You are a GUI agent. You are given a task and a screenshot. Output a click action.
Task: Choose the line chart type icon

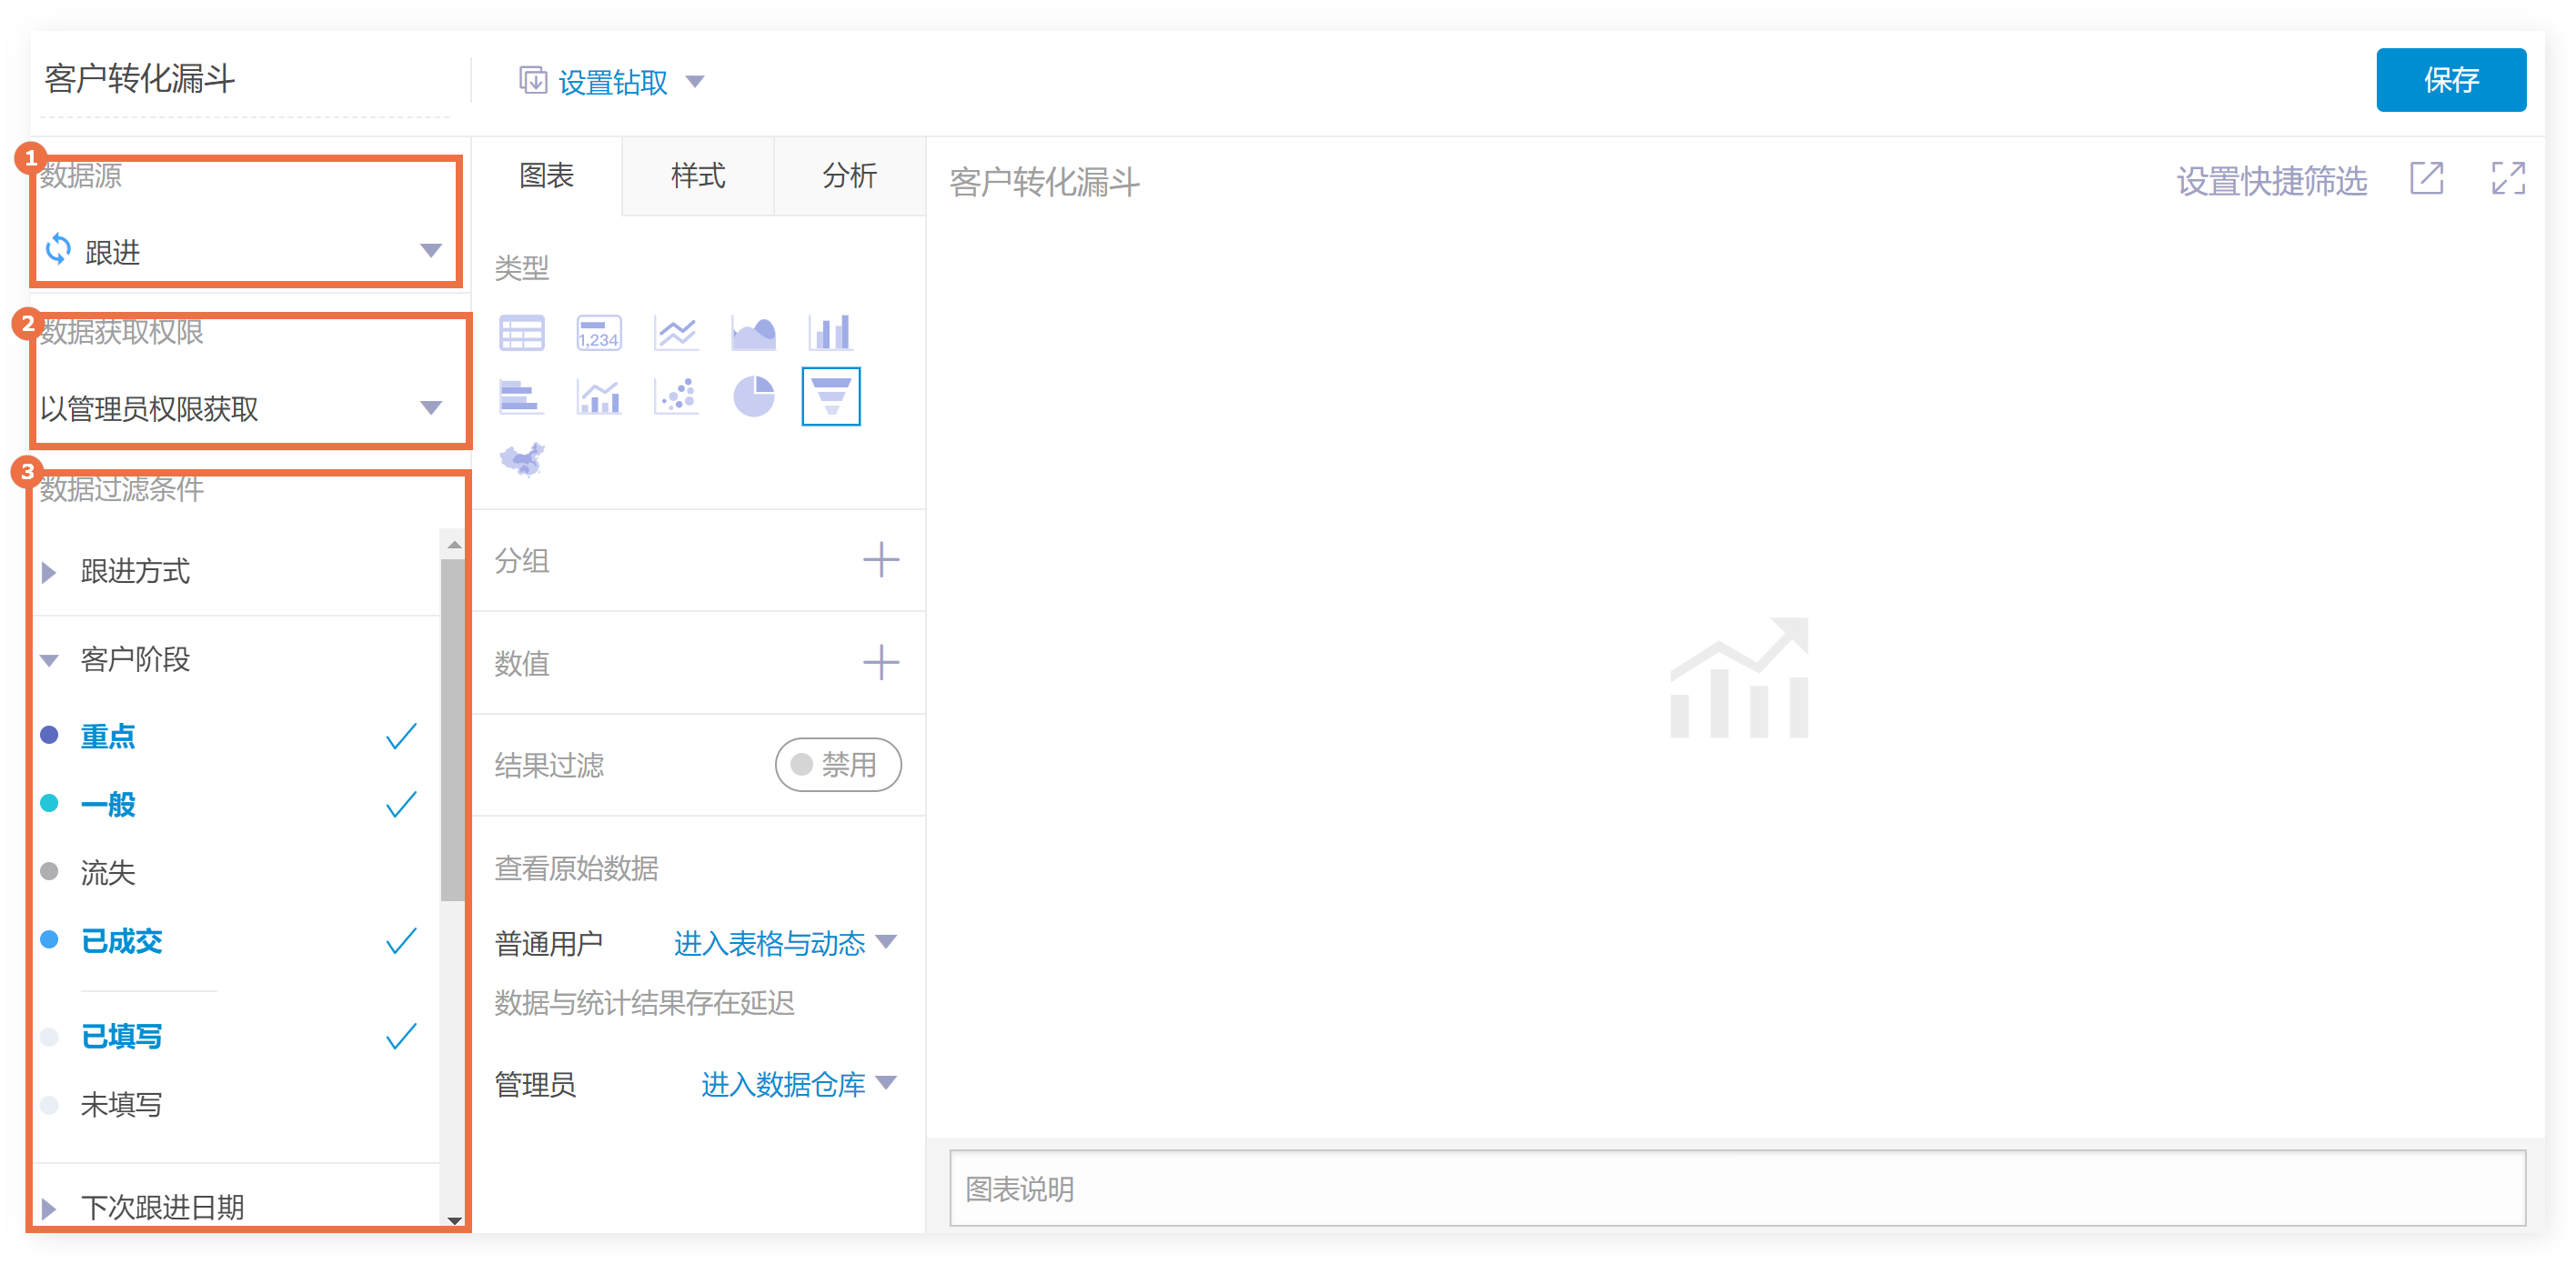[676, 333]
